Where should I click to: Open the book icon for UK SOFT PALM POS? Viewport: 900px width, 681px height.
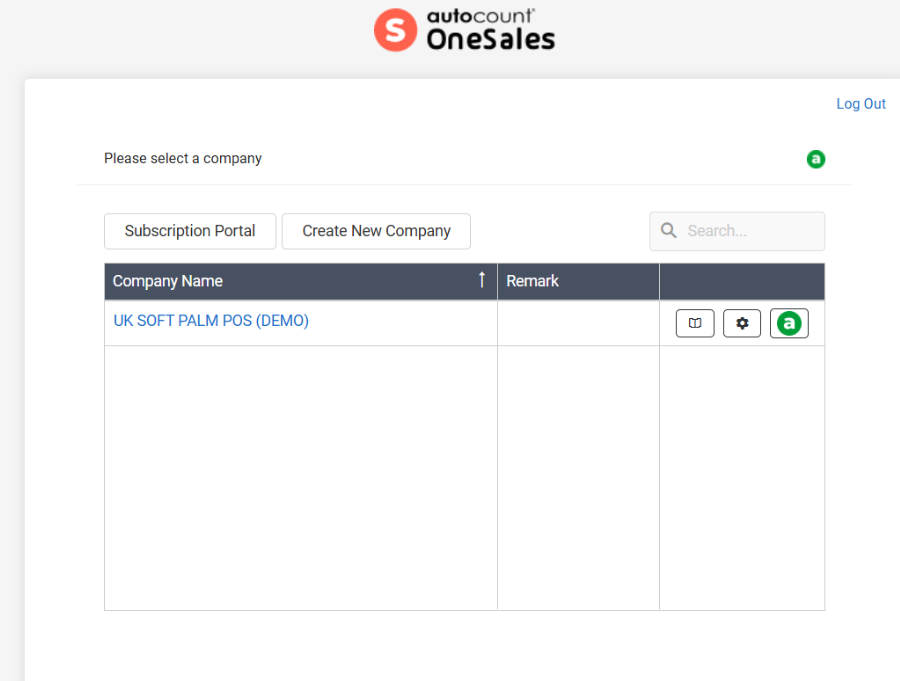tap(695, 323)
